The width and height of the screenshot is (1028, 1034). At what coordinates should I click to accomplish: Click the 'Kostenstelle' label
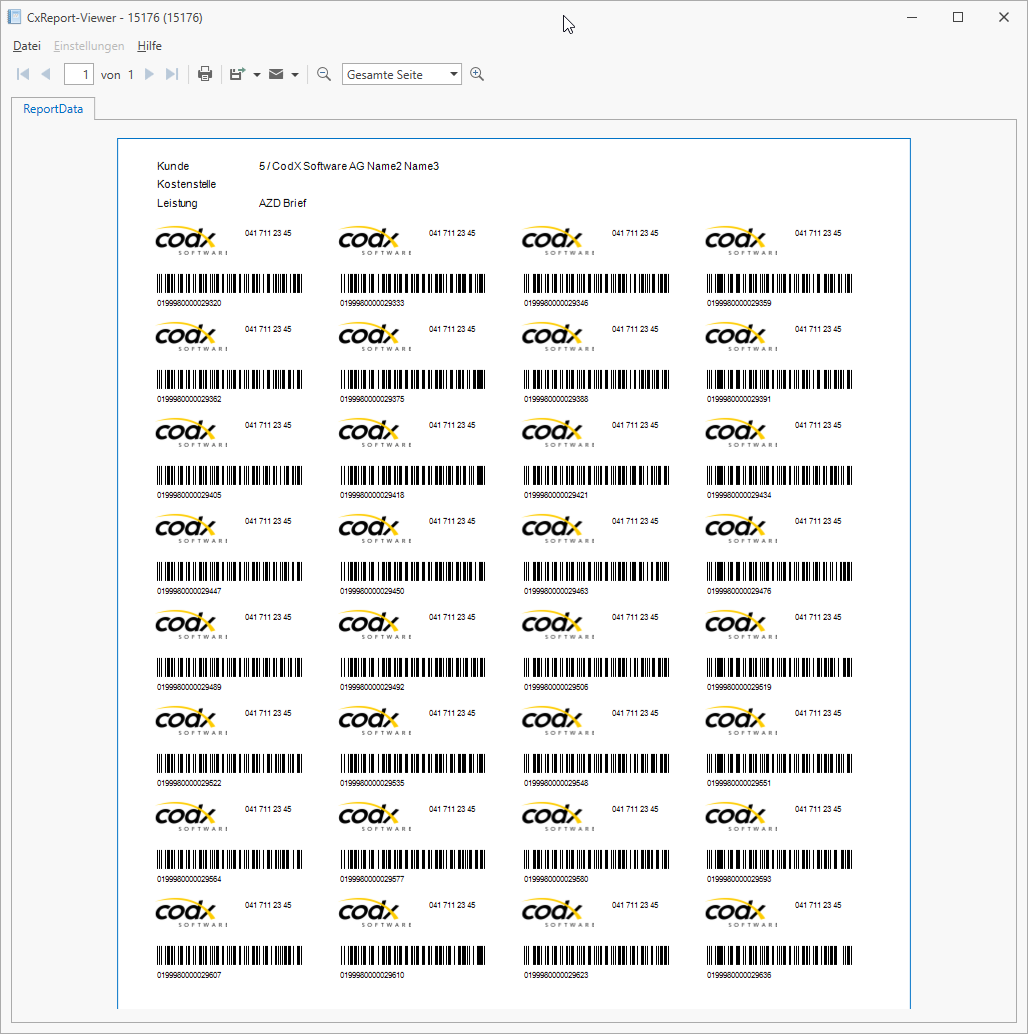click(x=186, y=184)
